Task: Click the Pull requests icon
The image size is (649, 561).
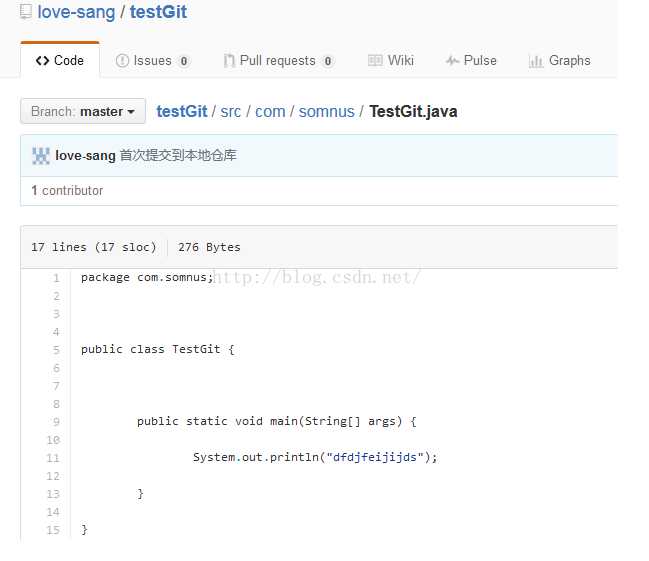Action: 229,61
